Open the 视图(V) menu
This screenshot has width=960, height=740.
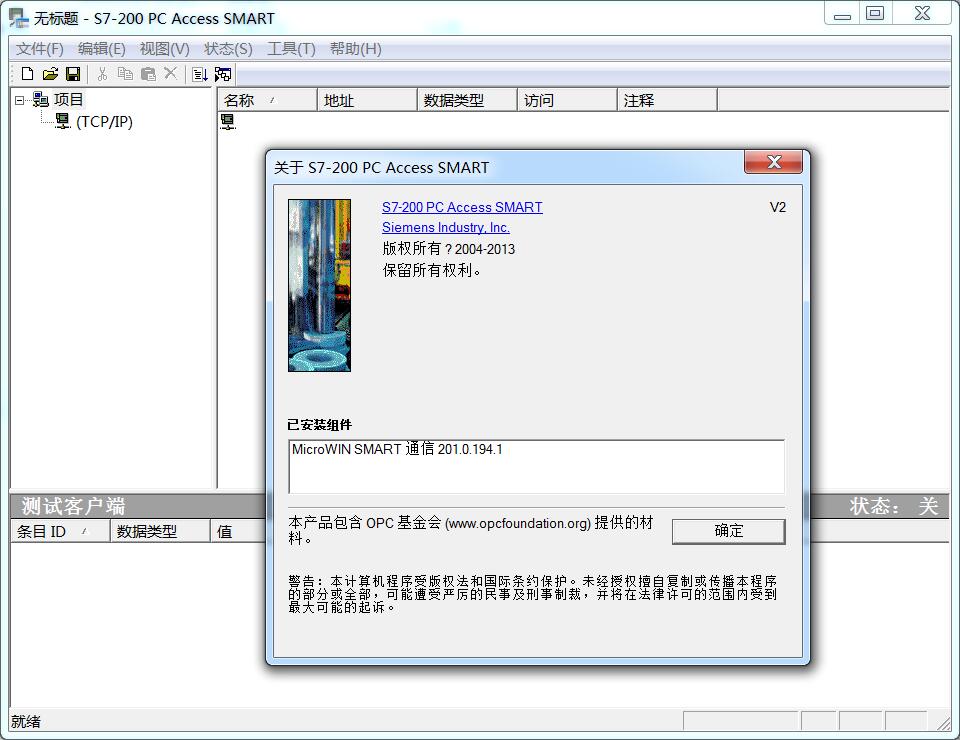point(164,49)
